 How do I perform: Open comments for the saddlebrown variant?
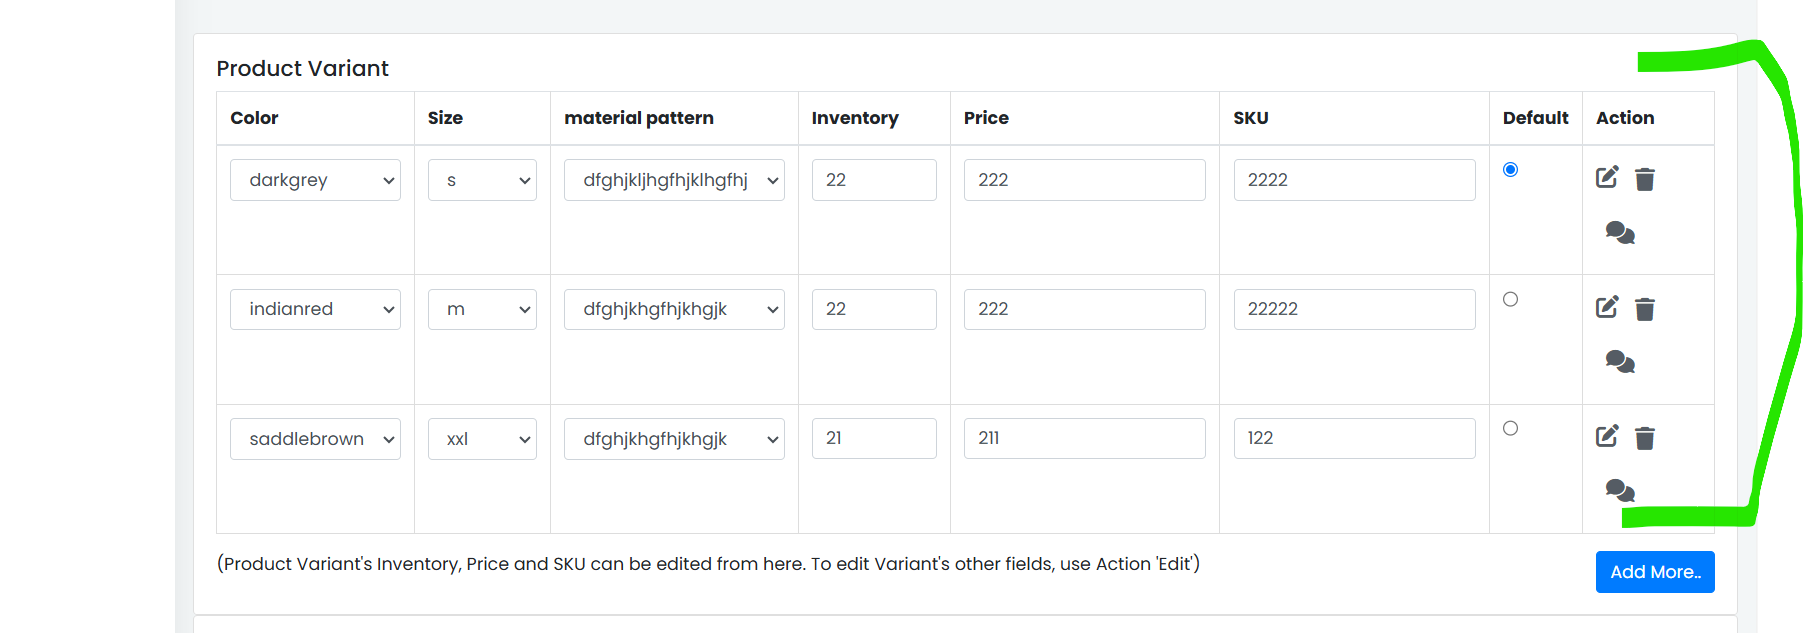pos(1620,491)
